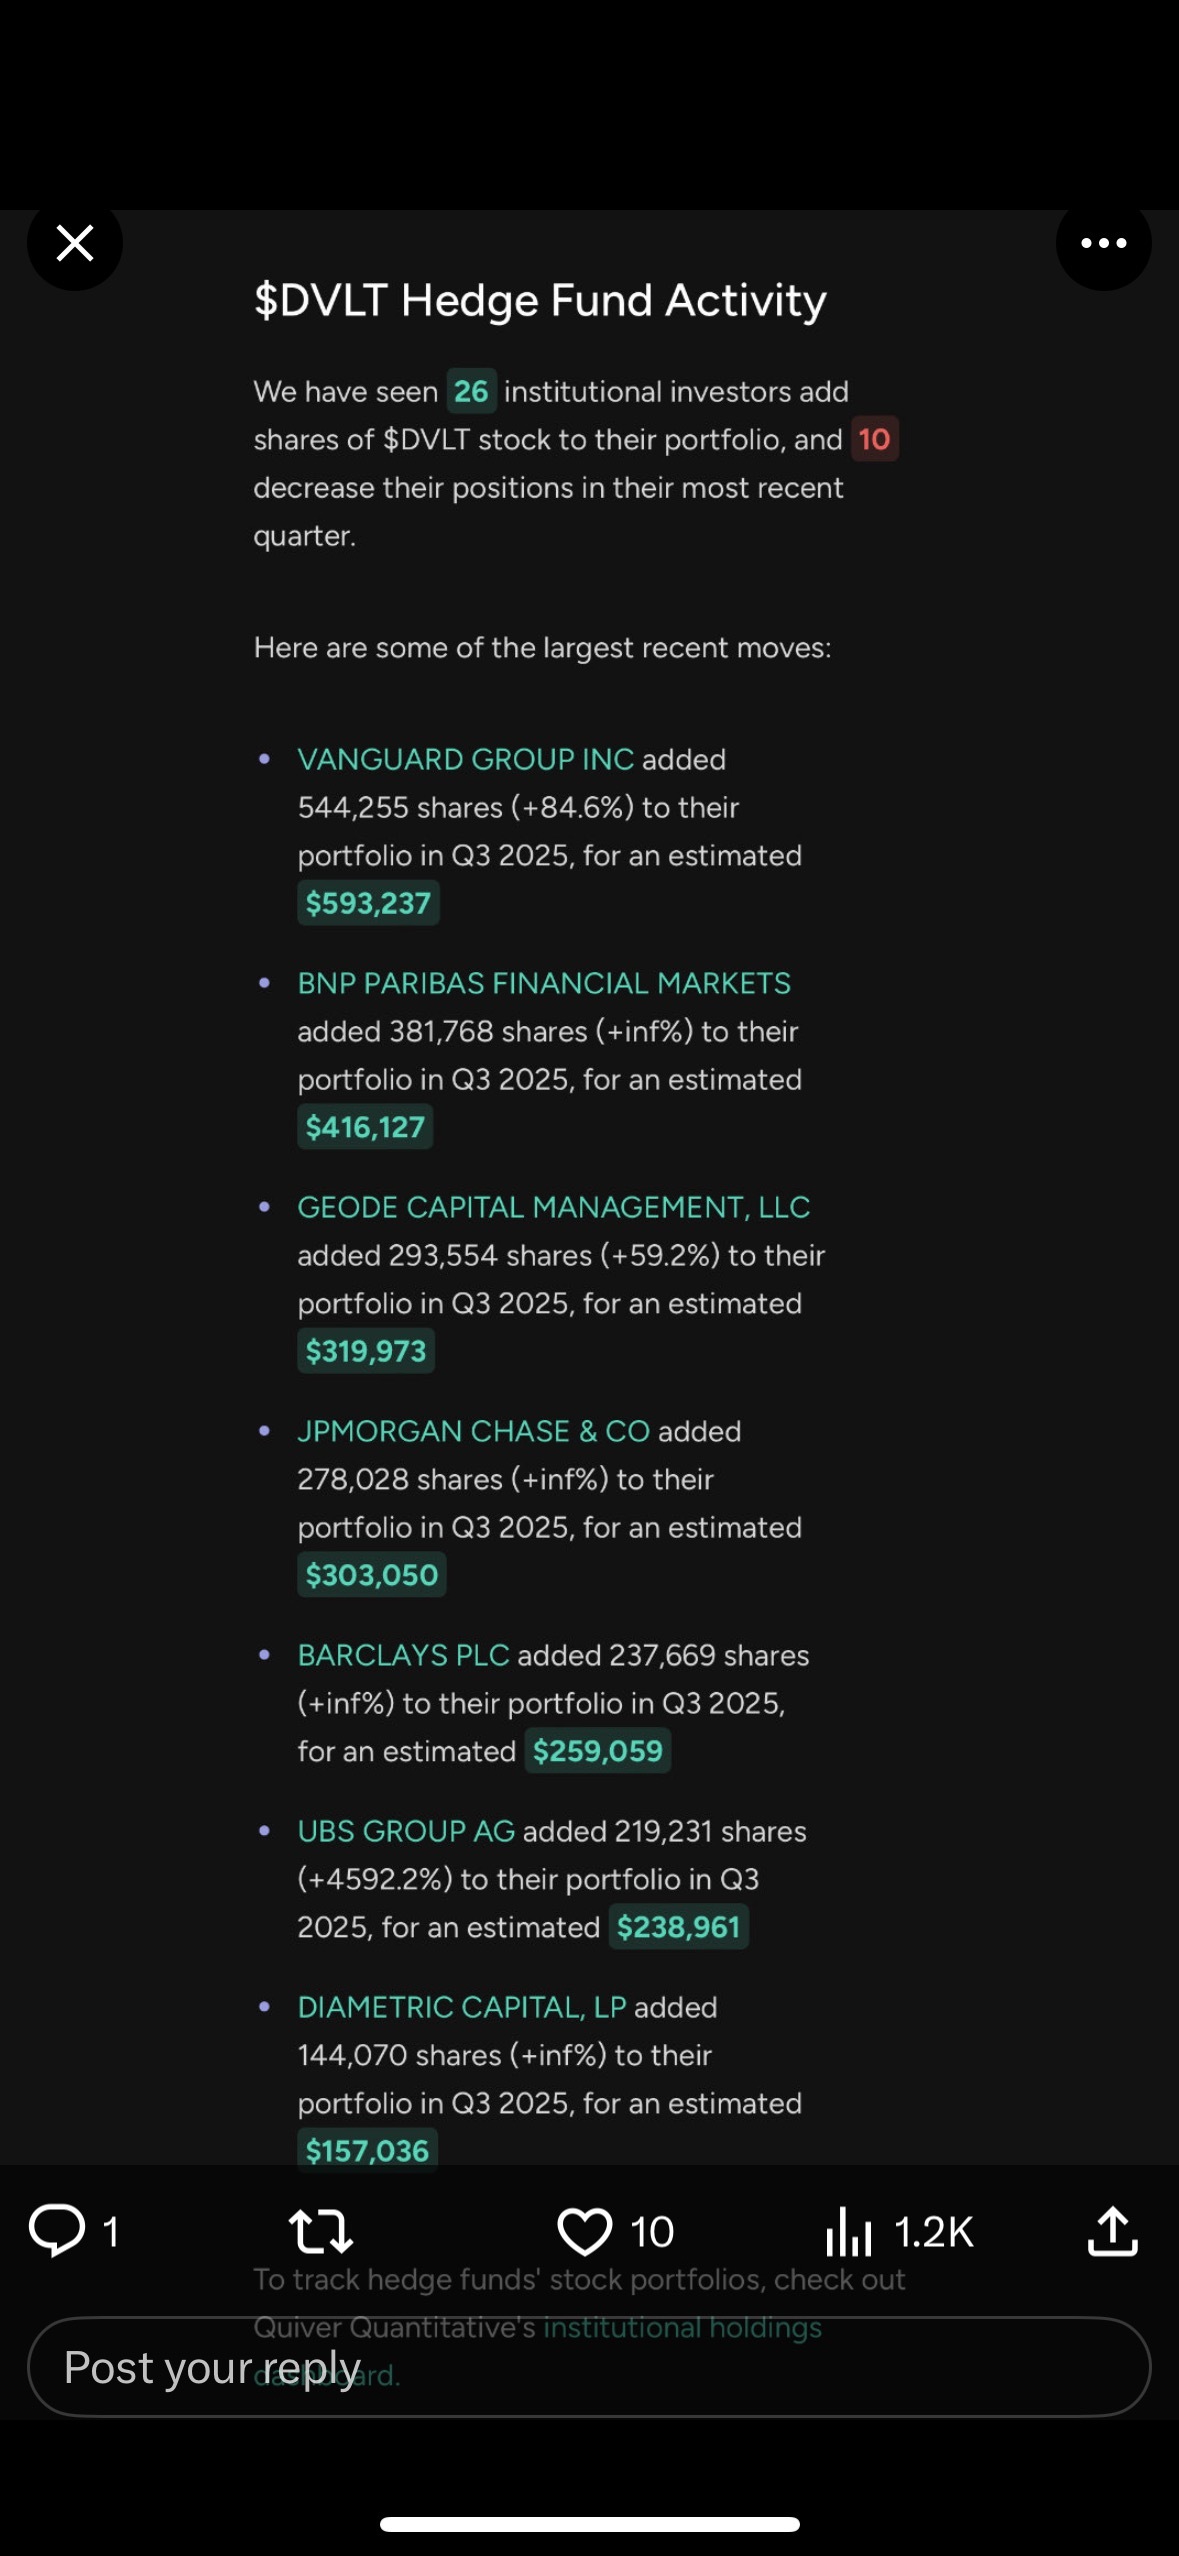The image size is (1179, 2556).
Task: Open BNP PARIBAS FINANCIAL MARKETS link
Action: [544, 983]
